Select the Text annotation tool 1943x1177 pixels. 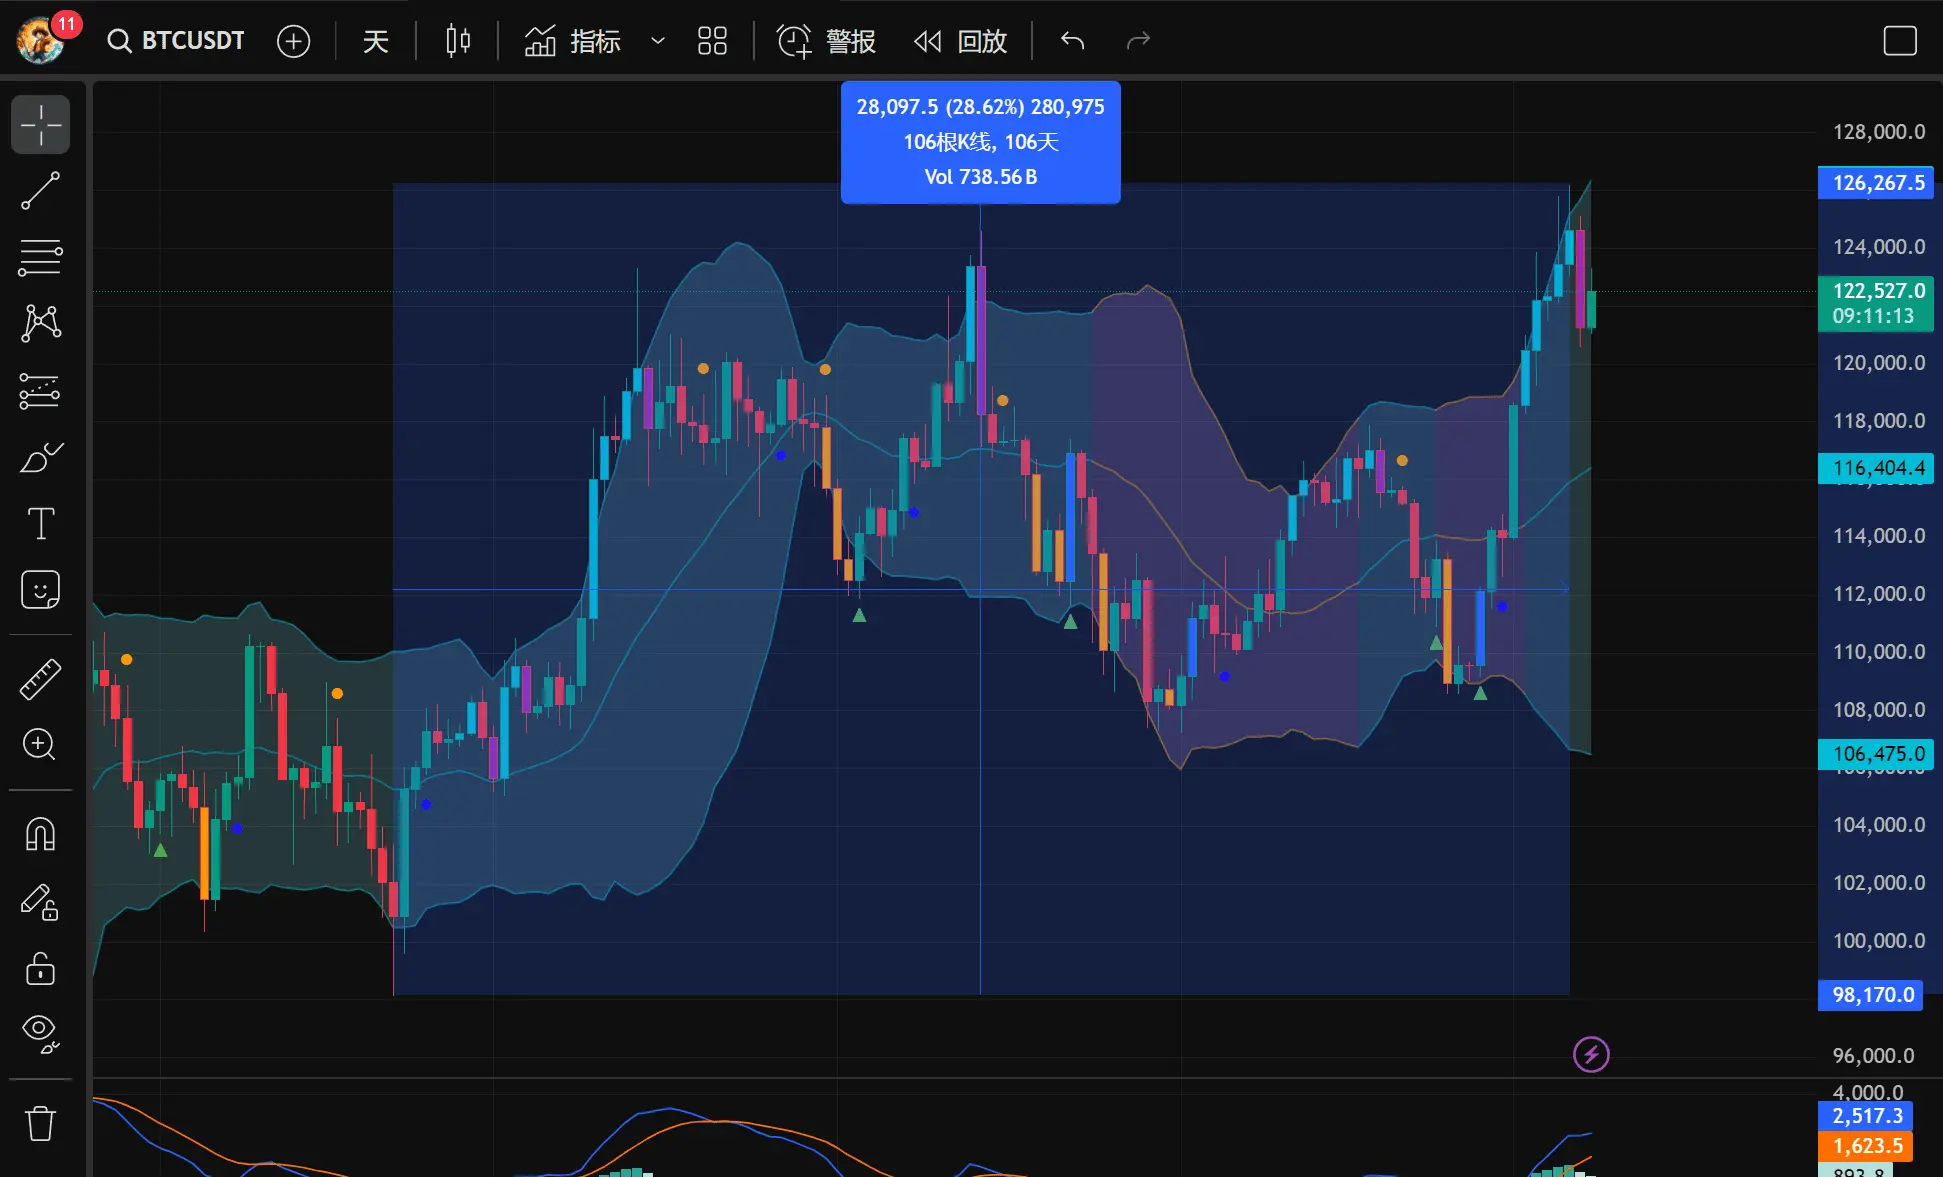[40, 524]
